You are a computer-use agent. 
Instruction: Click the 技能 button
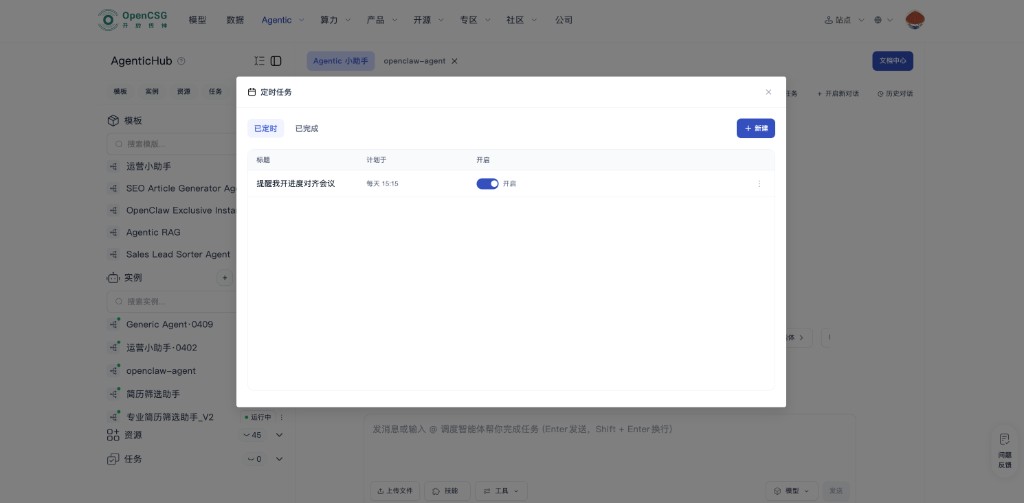coord(447,491)
